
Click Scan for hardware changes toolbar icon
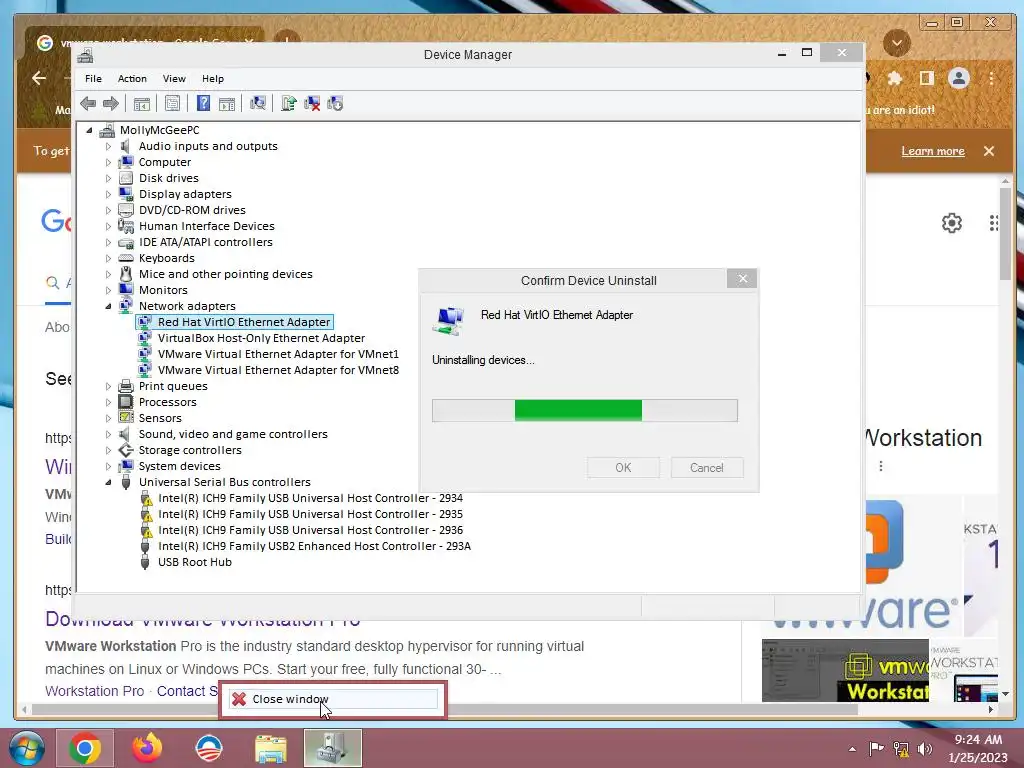click(x=258, y=103)
